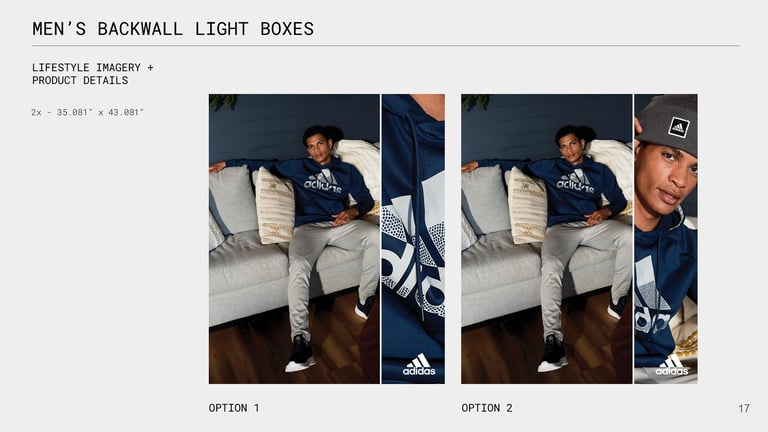Click the "LIFESTYLE IMAGERY + PRODUCT DETAILS" subtitle
Viewport: 768px width, 432px height.
click(x=93, y=74)
